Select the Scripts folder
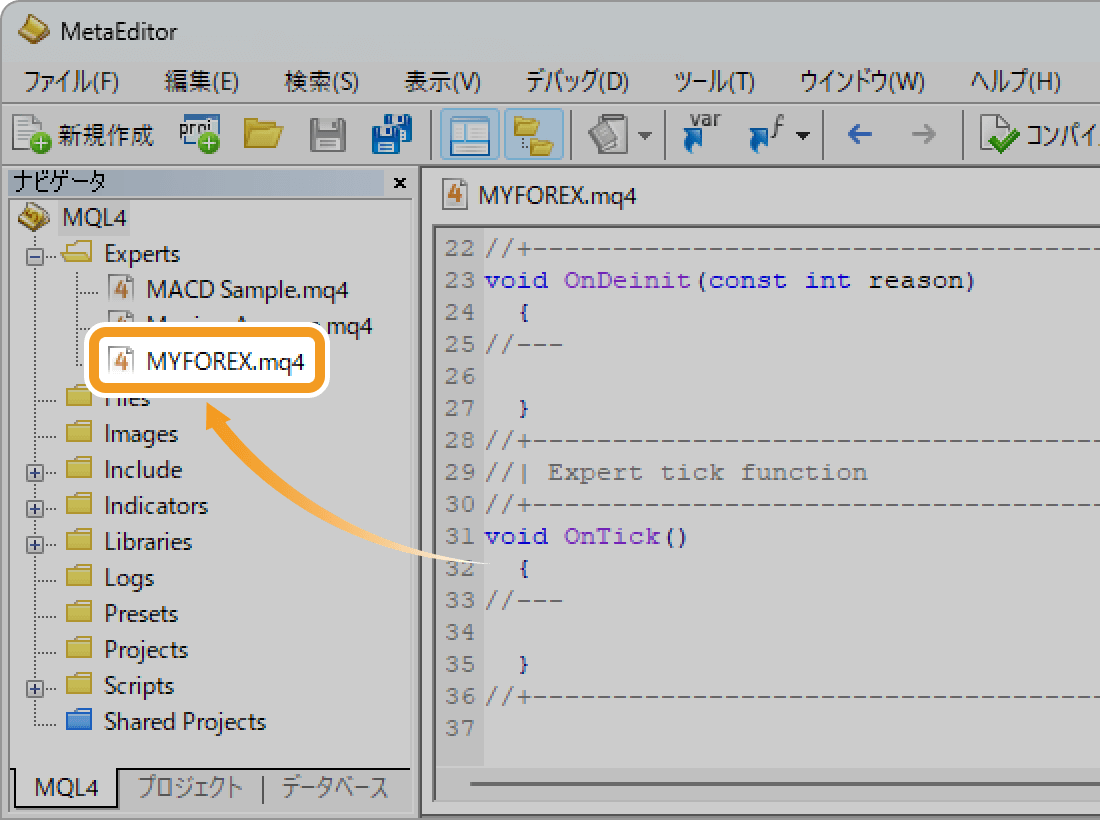 [139, 685]
